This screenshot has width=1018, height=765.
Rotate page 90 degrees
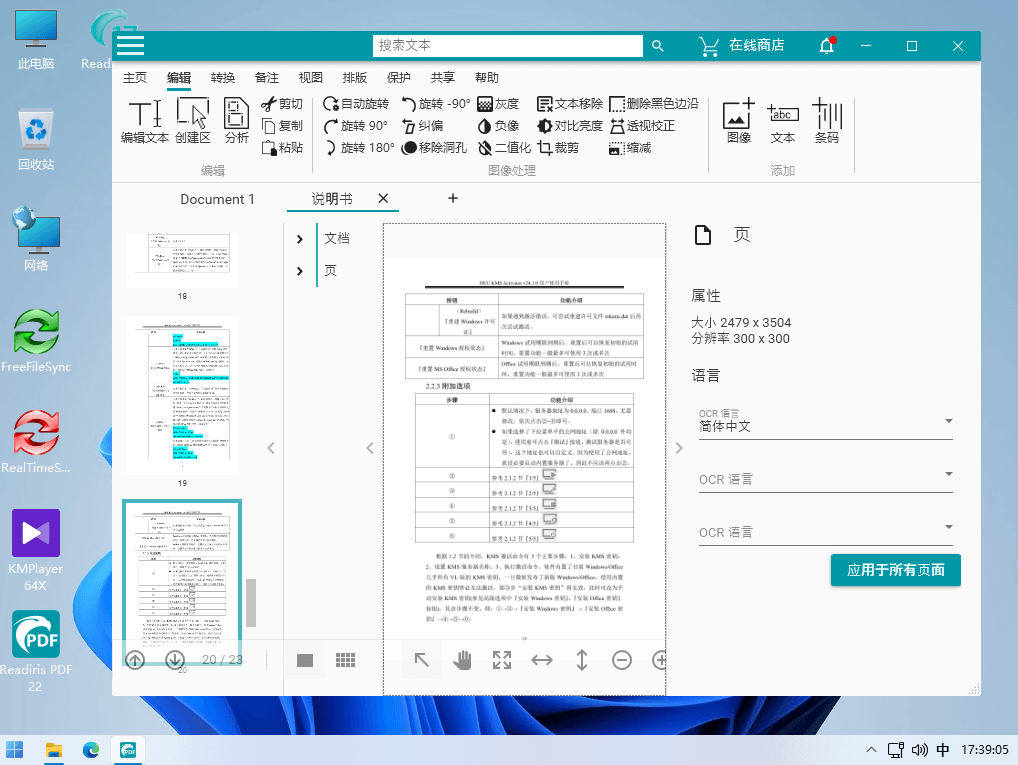coord(356,126)
